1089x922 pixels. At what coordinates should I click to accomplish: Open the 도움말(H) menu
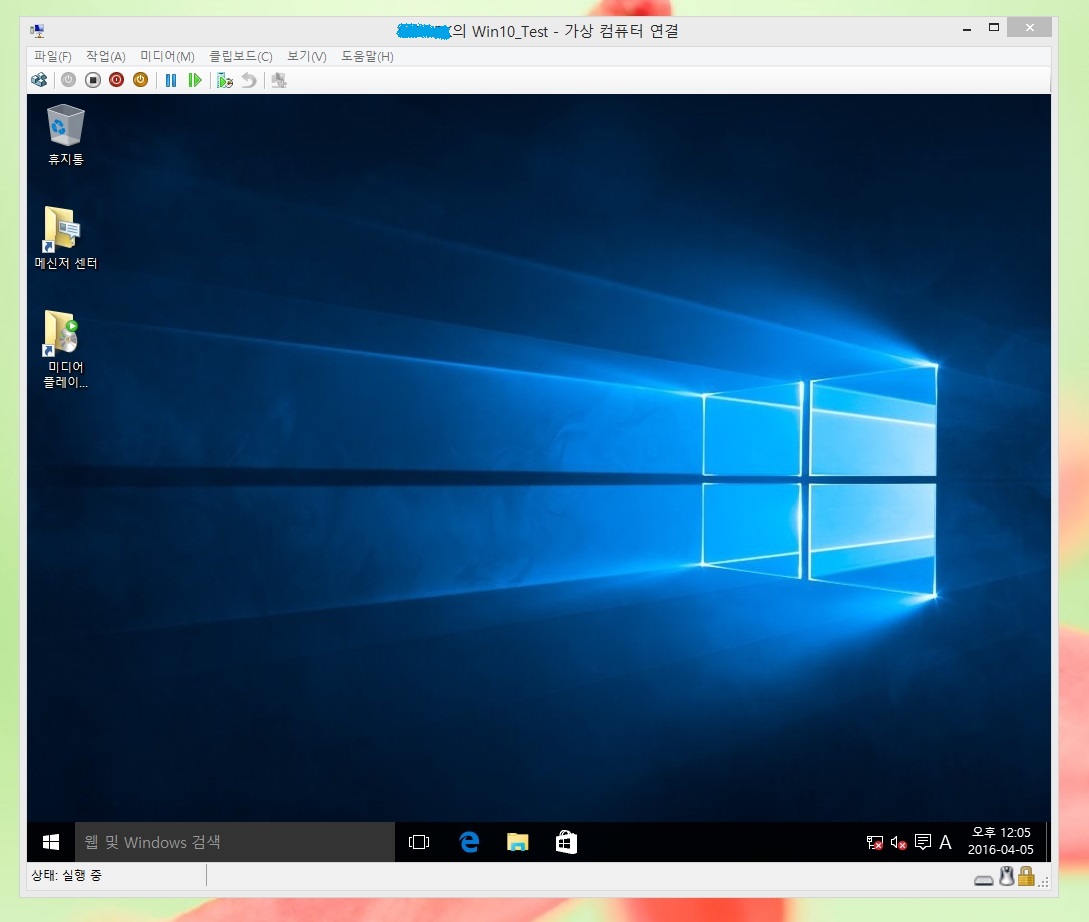tap(367, 56)
